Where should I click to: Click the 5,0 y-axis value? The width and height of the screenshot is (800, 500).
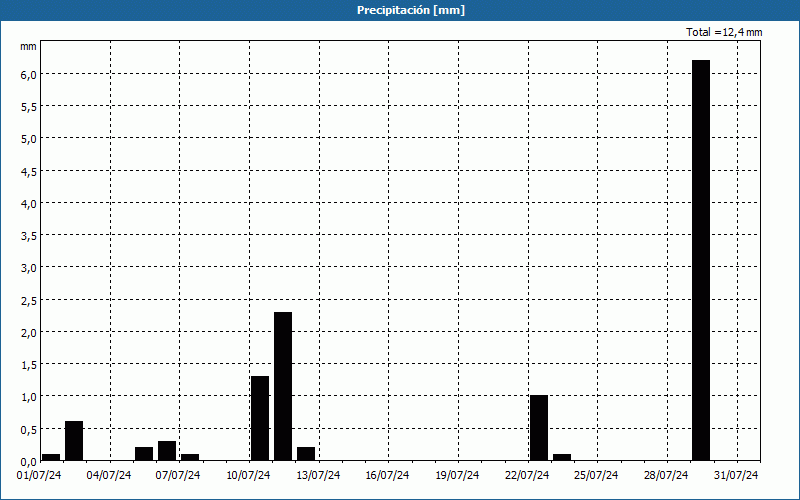[x=29, y=139]
